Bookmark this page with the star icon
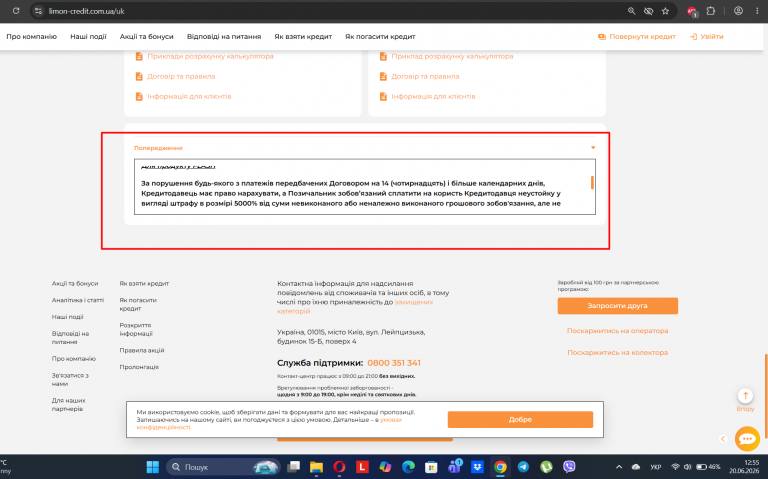This screenshot has width=768, height=479. coord(665,11)
